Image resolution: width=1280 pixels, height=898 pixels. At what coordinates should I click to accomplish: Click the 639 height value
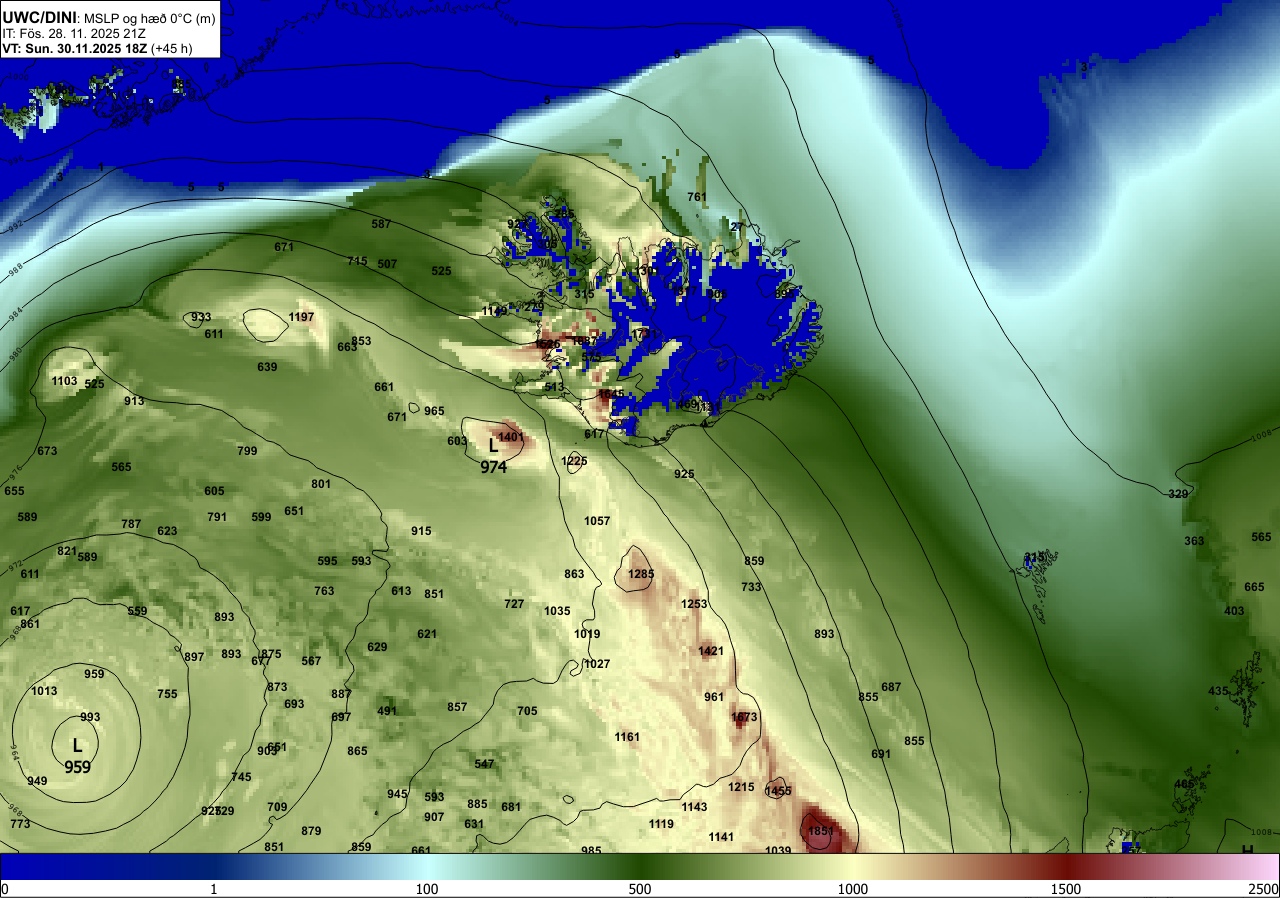[x=267, y=367]
